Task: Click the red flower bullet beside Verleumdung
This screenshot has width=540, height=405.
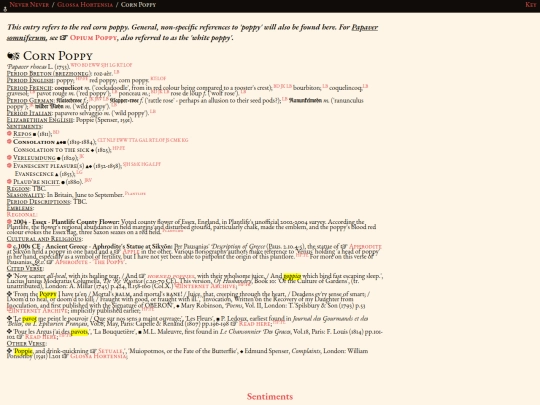Action: 9,158
